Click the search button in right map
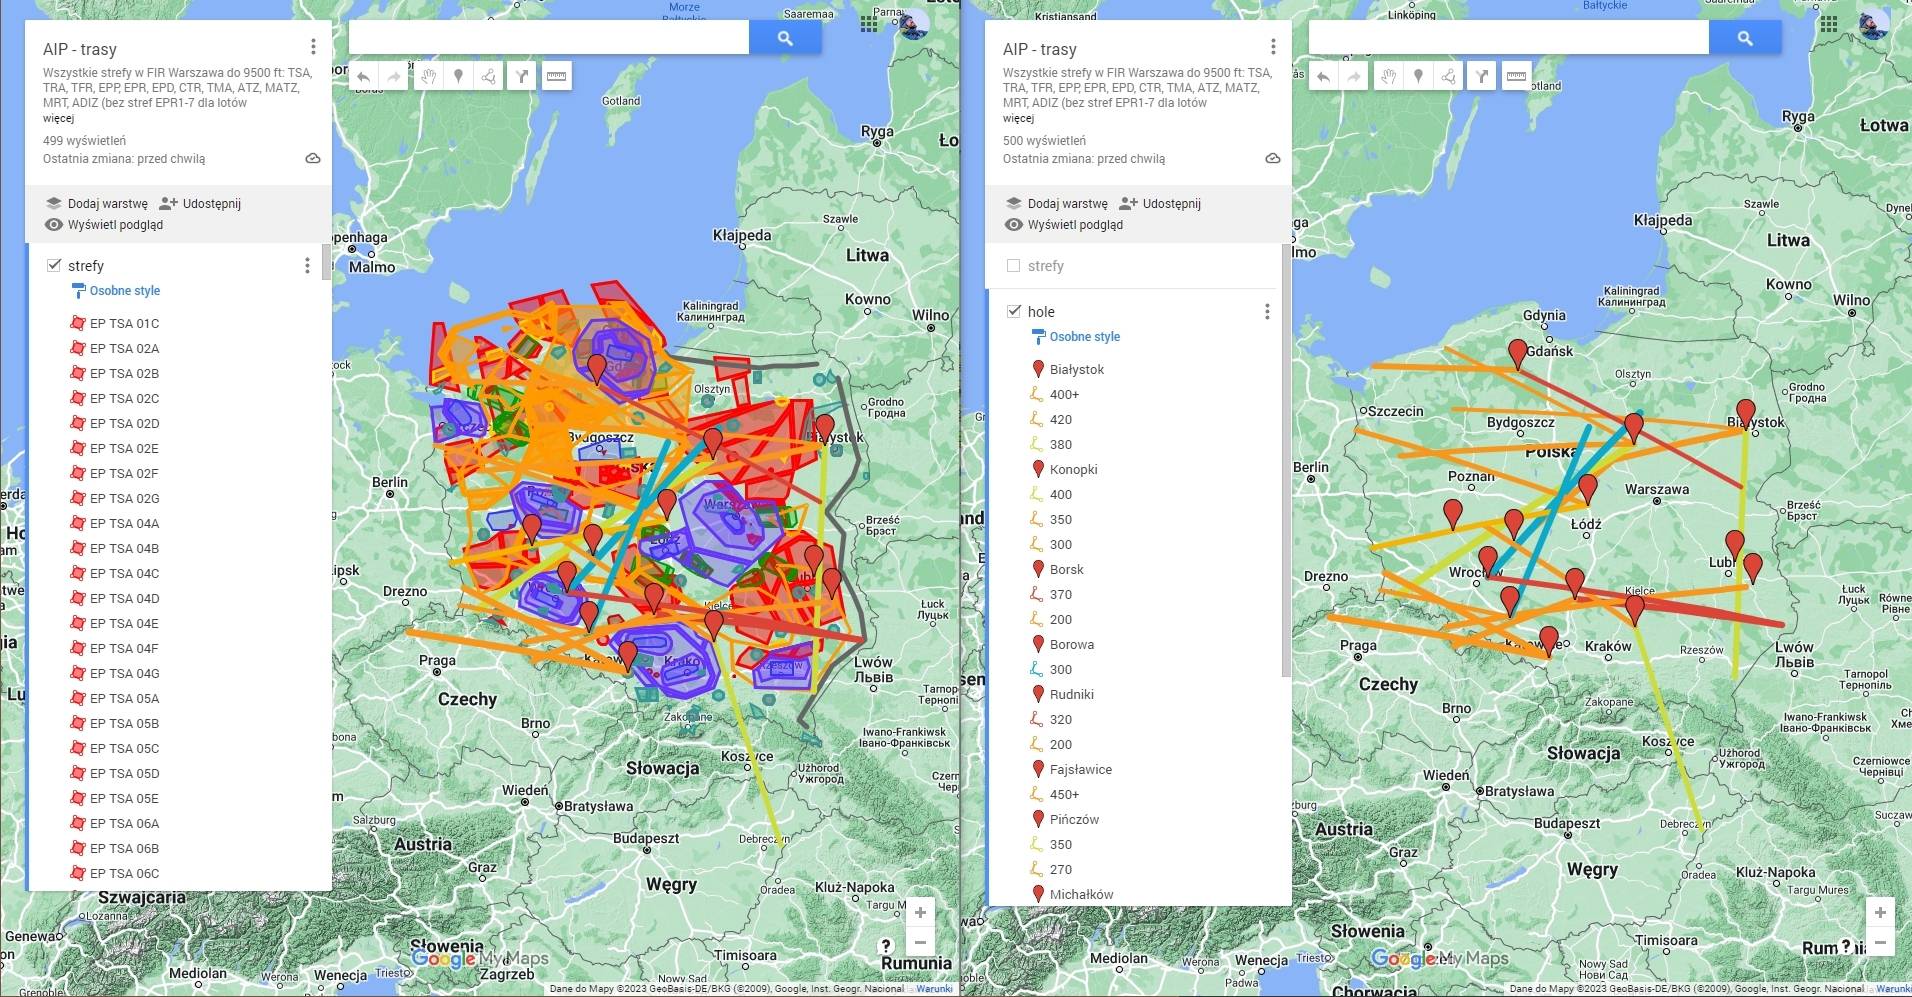The width and height of the screenshot is (1912, 997). pyautogui.click(x=1745, y=38)
